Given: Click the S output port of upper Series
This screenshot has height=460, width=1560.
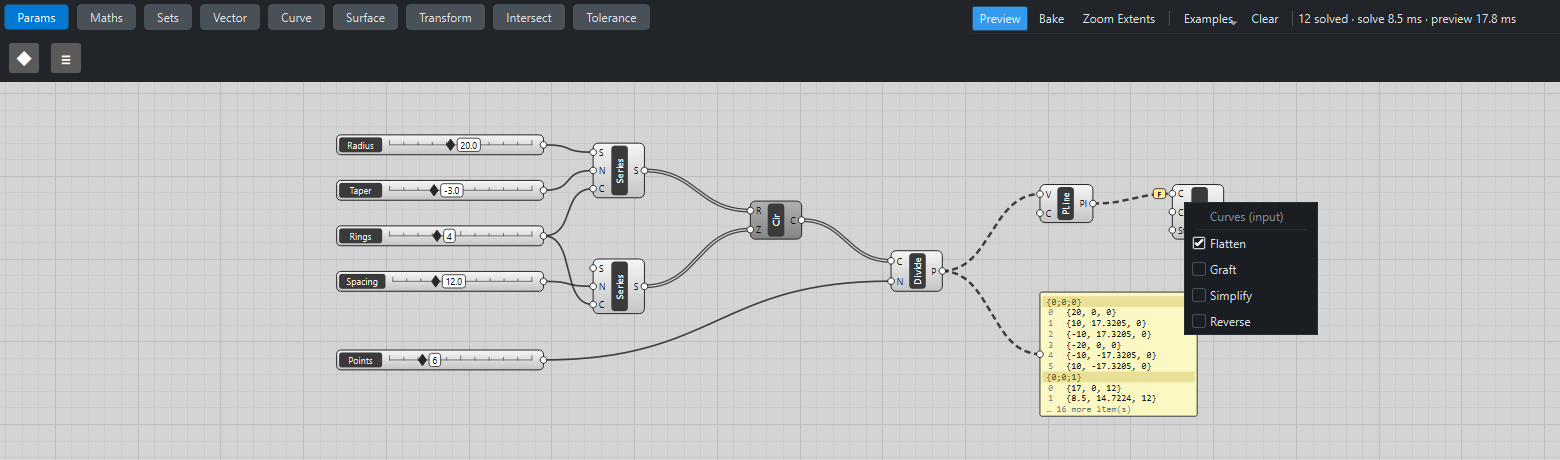Looking at the screenshot, I should click(645, 170).
